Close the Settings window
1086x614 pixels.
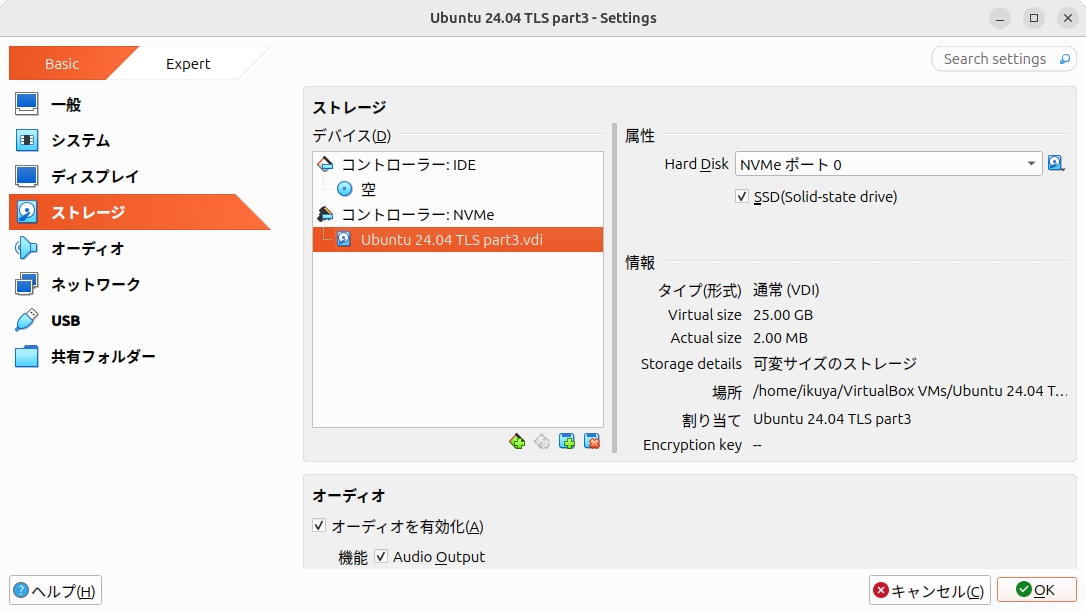click(x=1067, y=18)
